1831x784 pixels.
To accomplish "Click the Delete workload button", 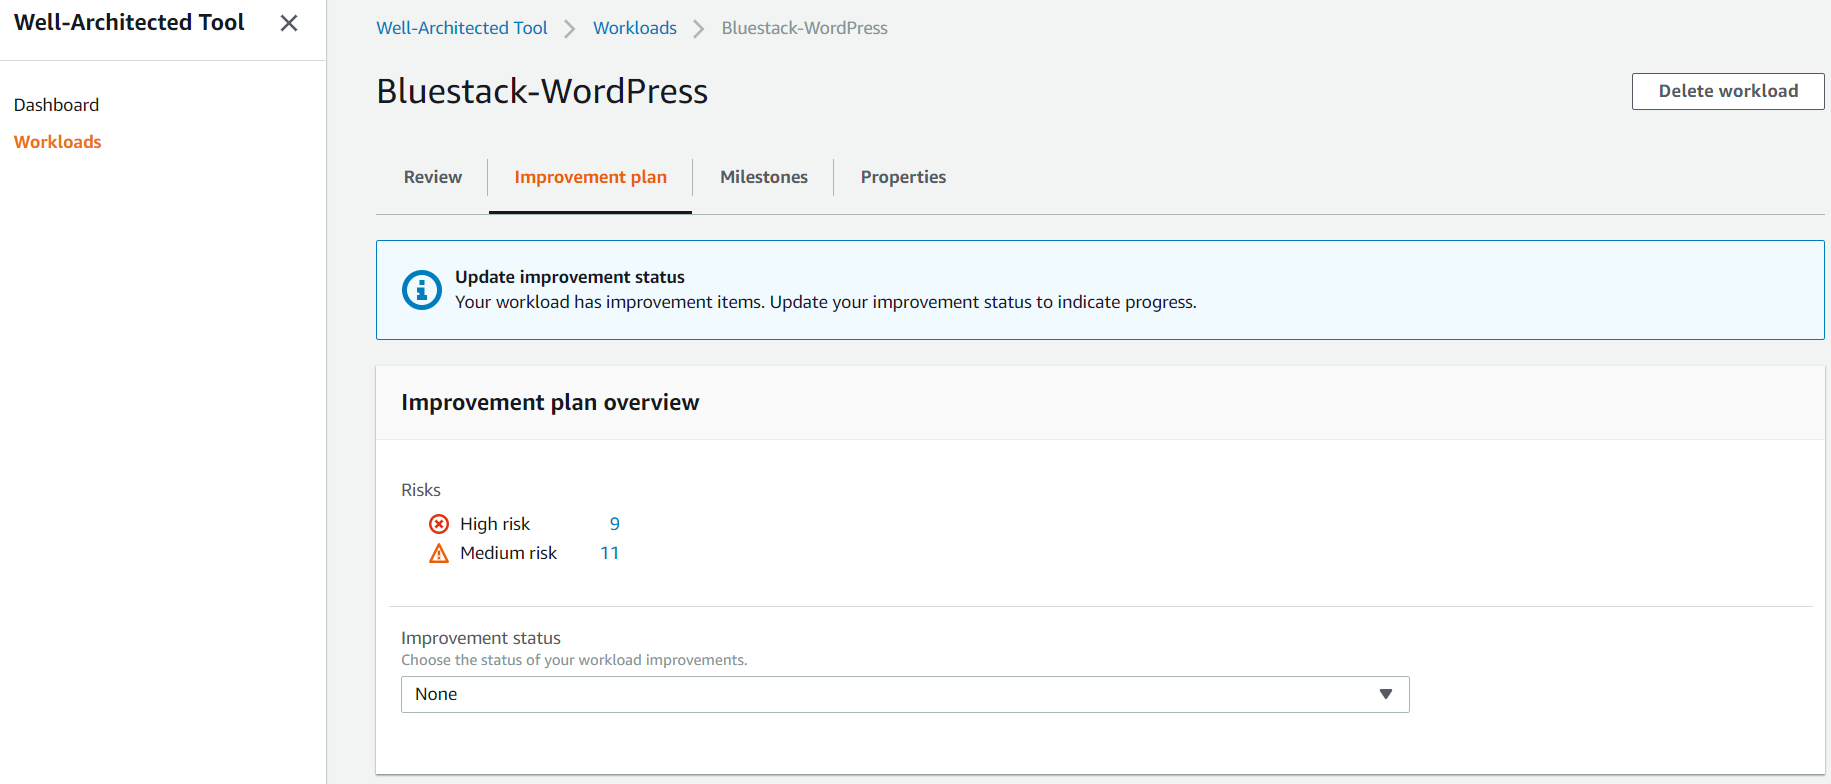I will tap(1728, 91).
